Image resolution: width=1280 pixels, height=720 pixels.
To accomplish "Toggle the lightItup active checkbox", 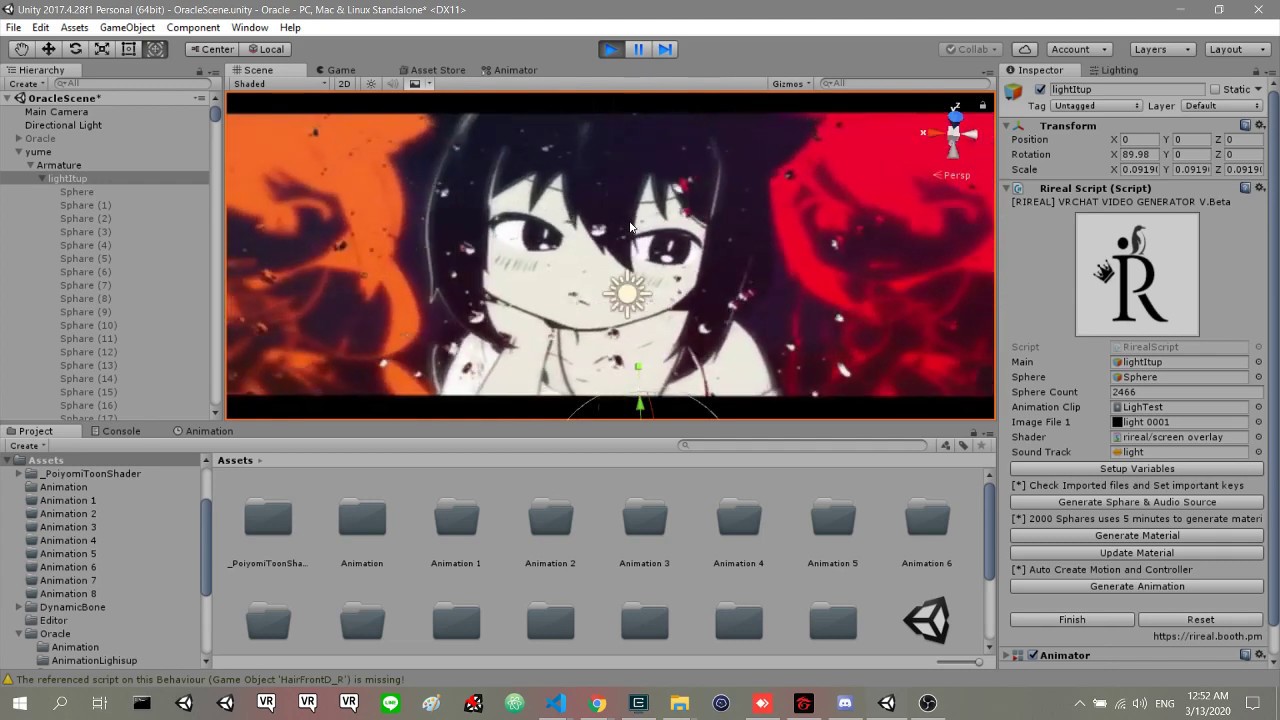I will click(1040, 89).
